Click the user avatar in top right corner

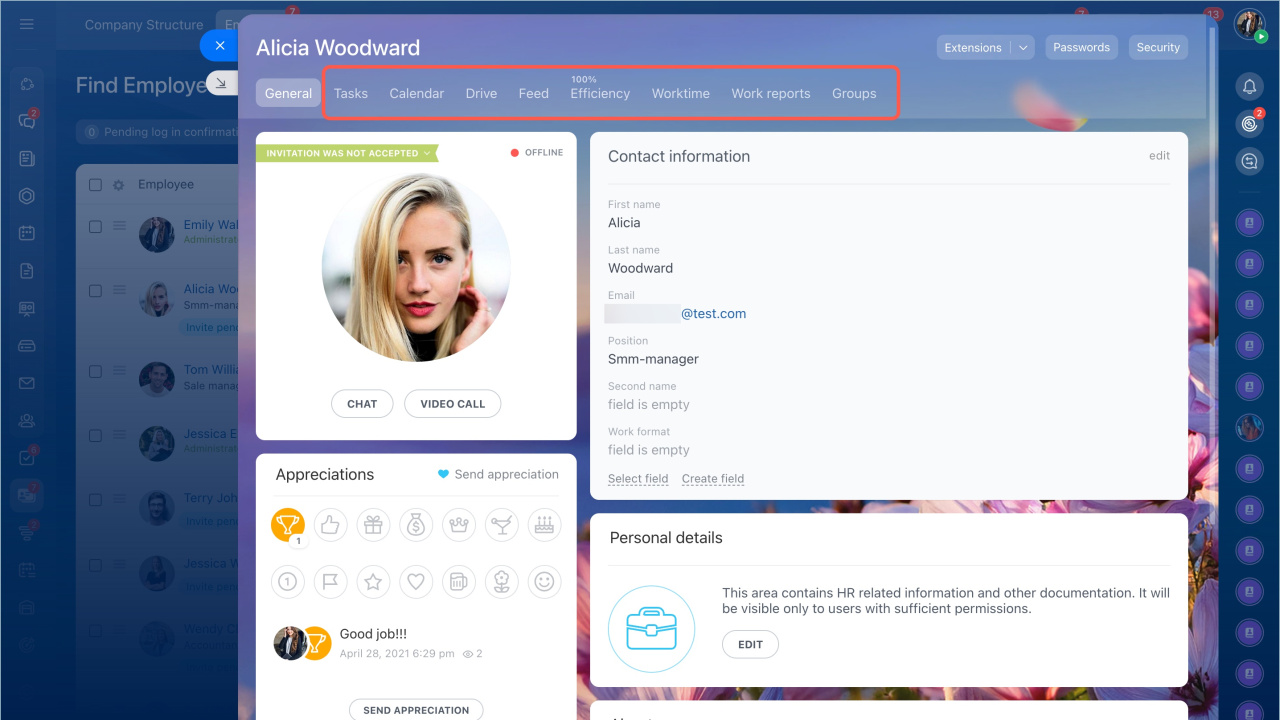[x=1250, y=25]
